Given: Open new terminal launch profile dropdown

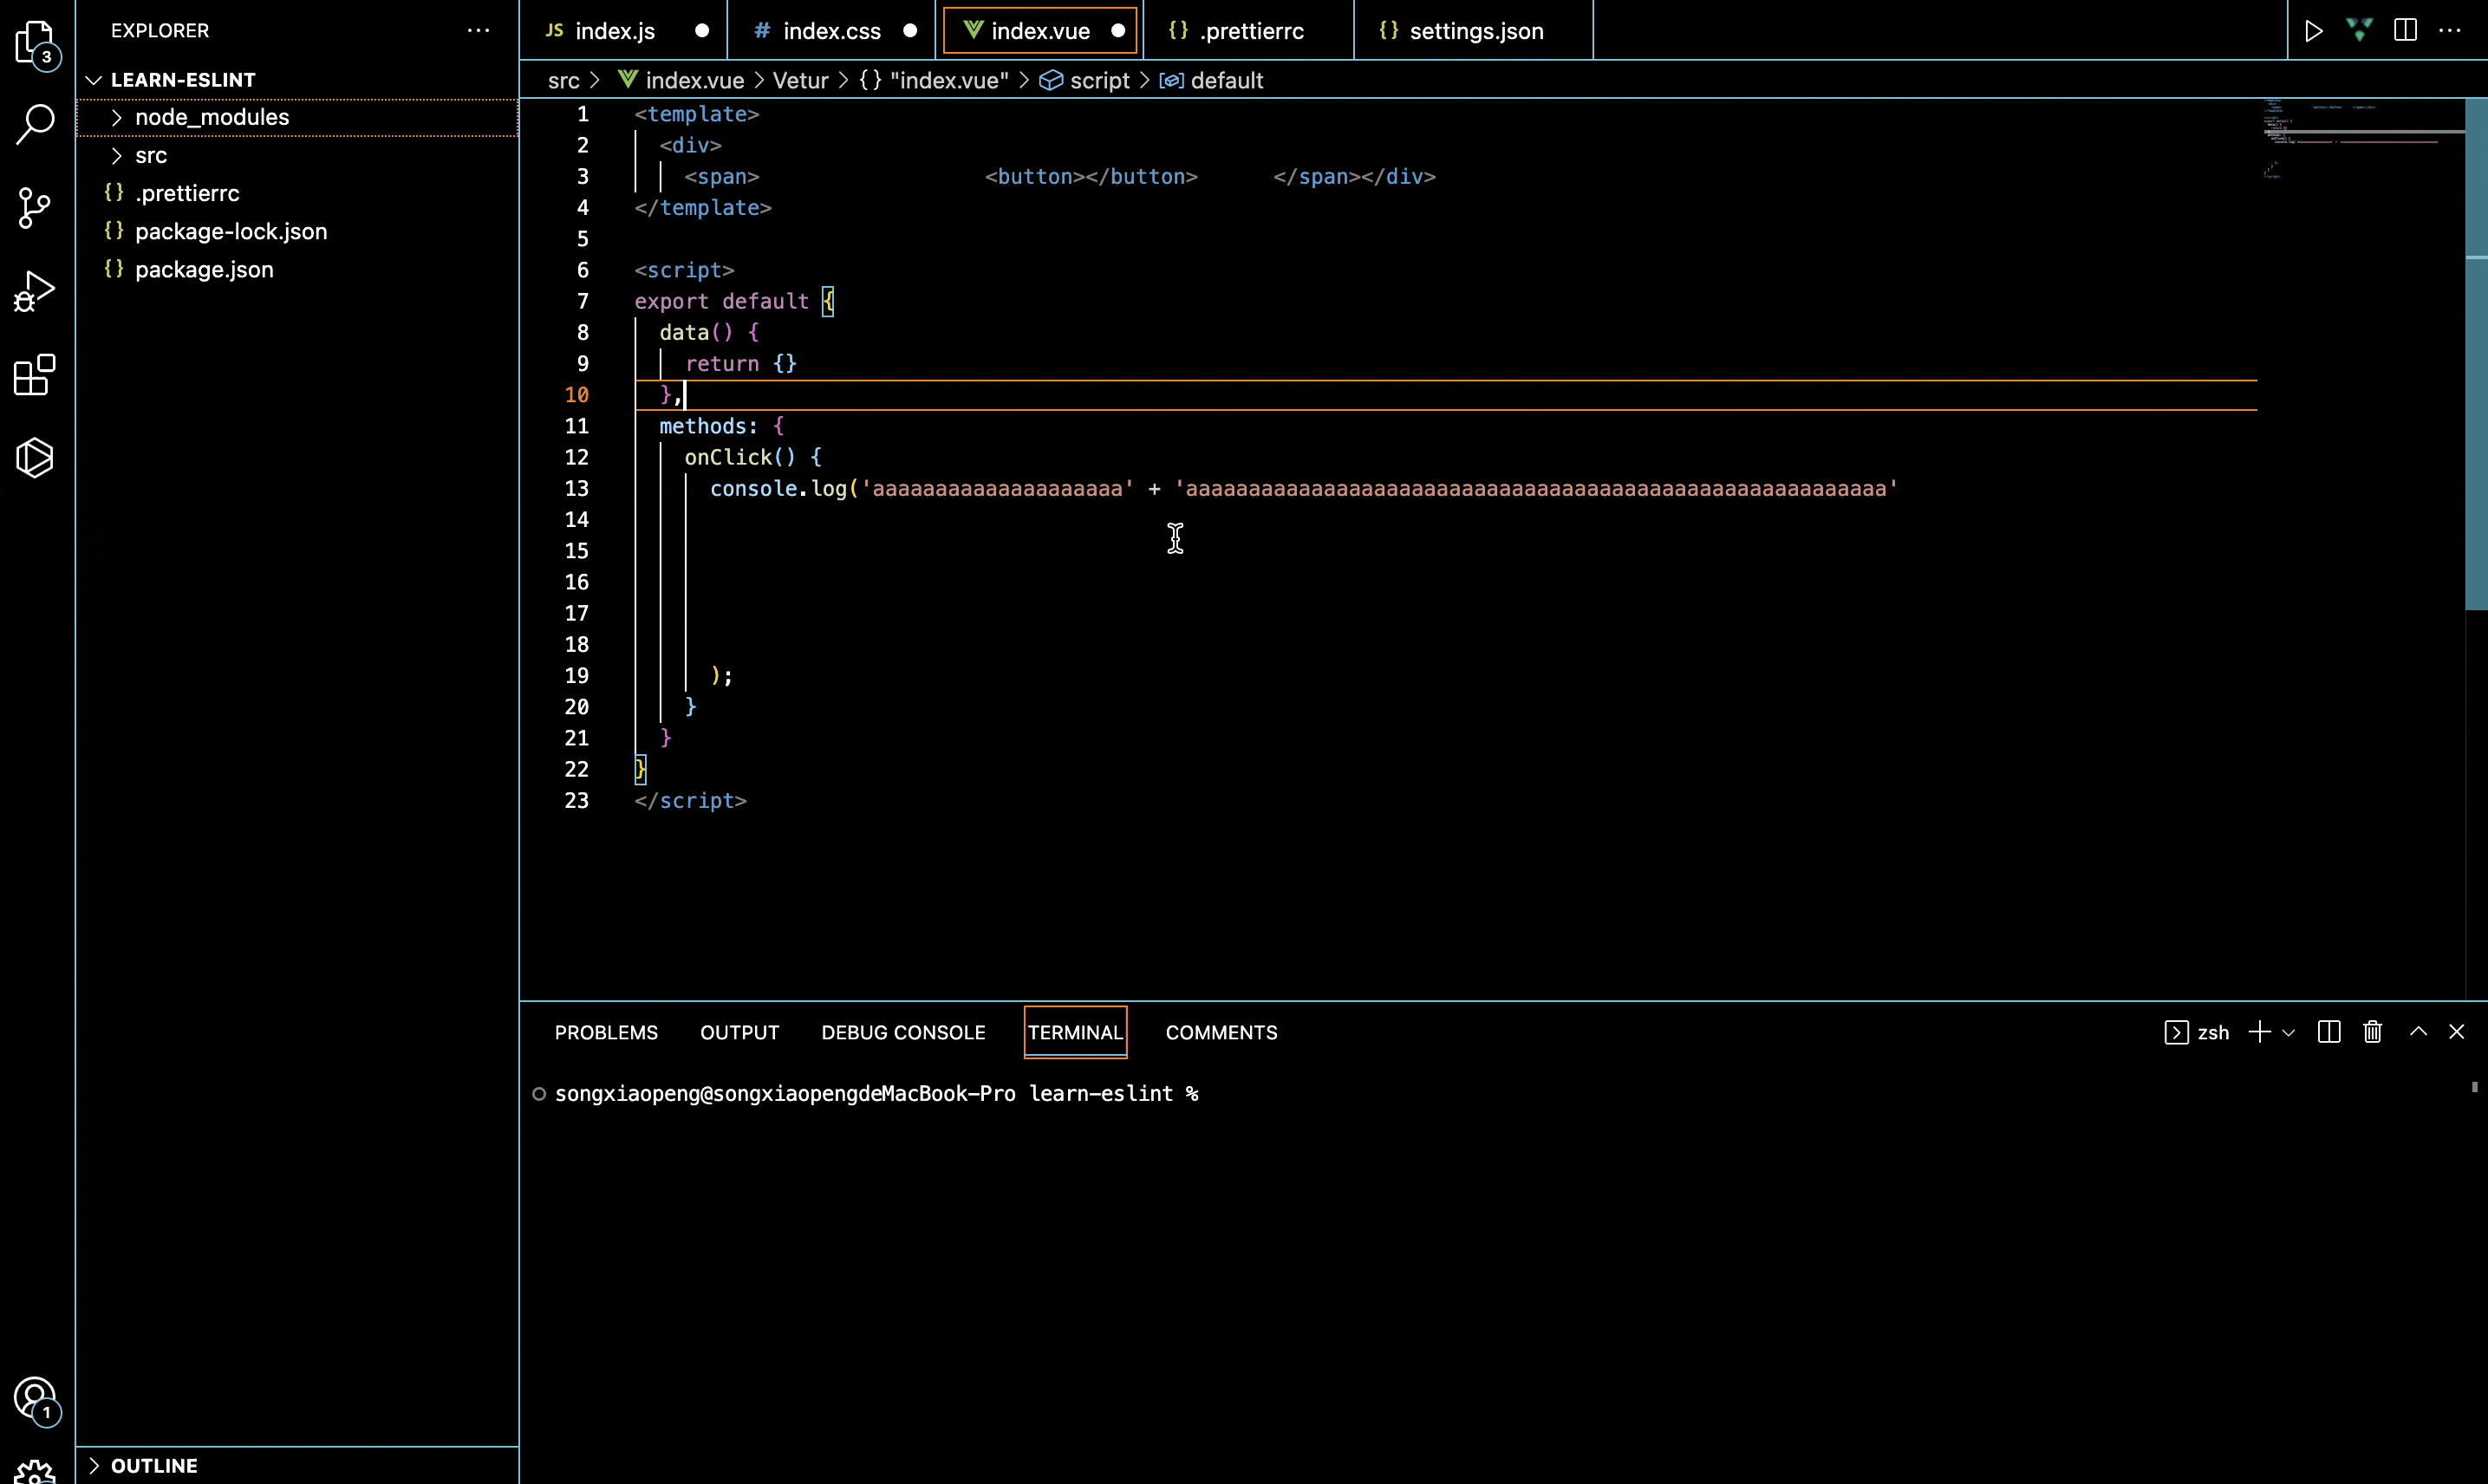Looking at the screenshot, I should coord(2288,1032).
